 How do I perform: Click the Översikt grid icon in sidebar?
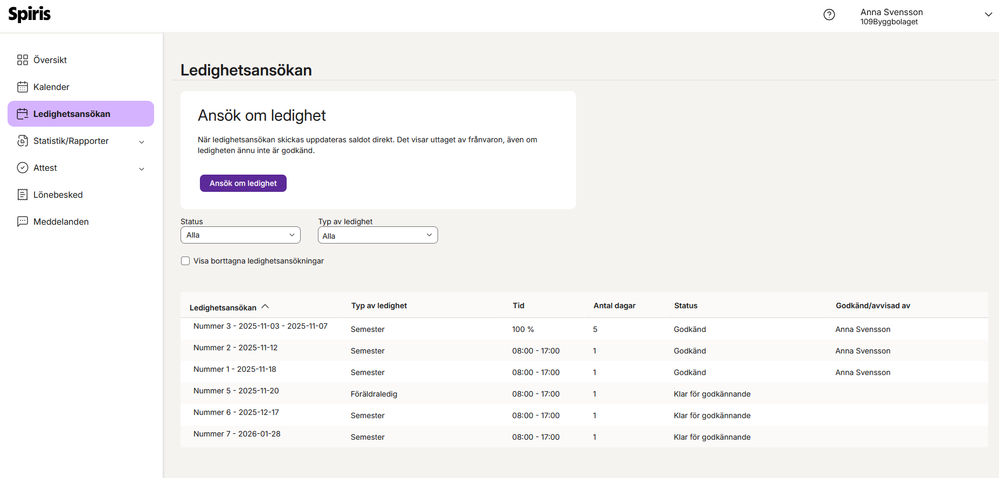tap(22, 60)
